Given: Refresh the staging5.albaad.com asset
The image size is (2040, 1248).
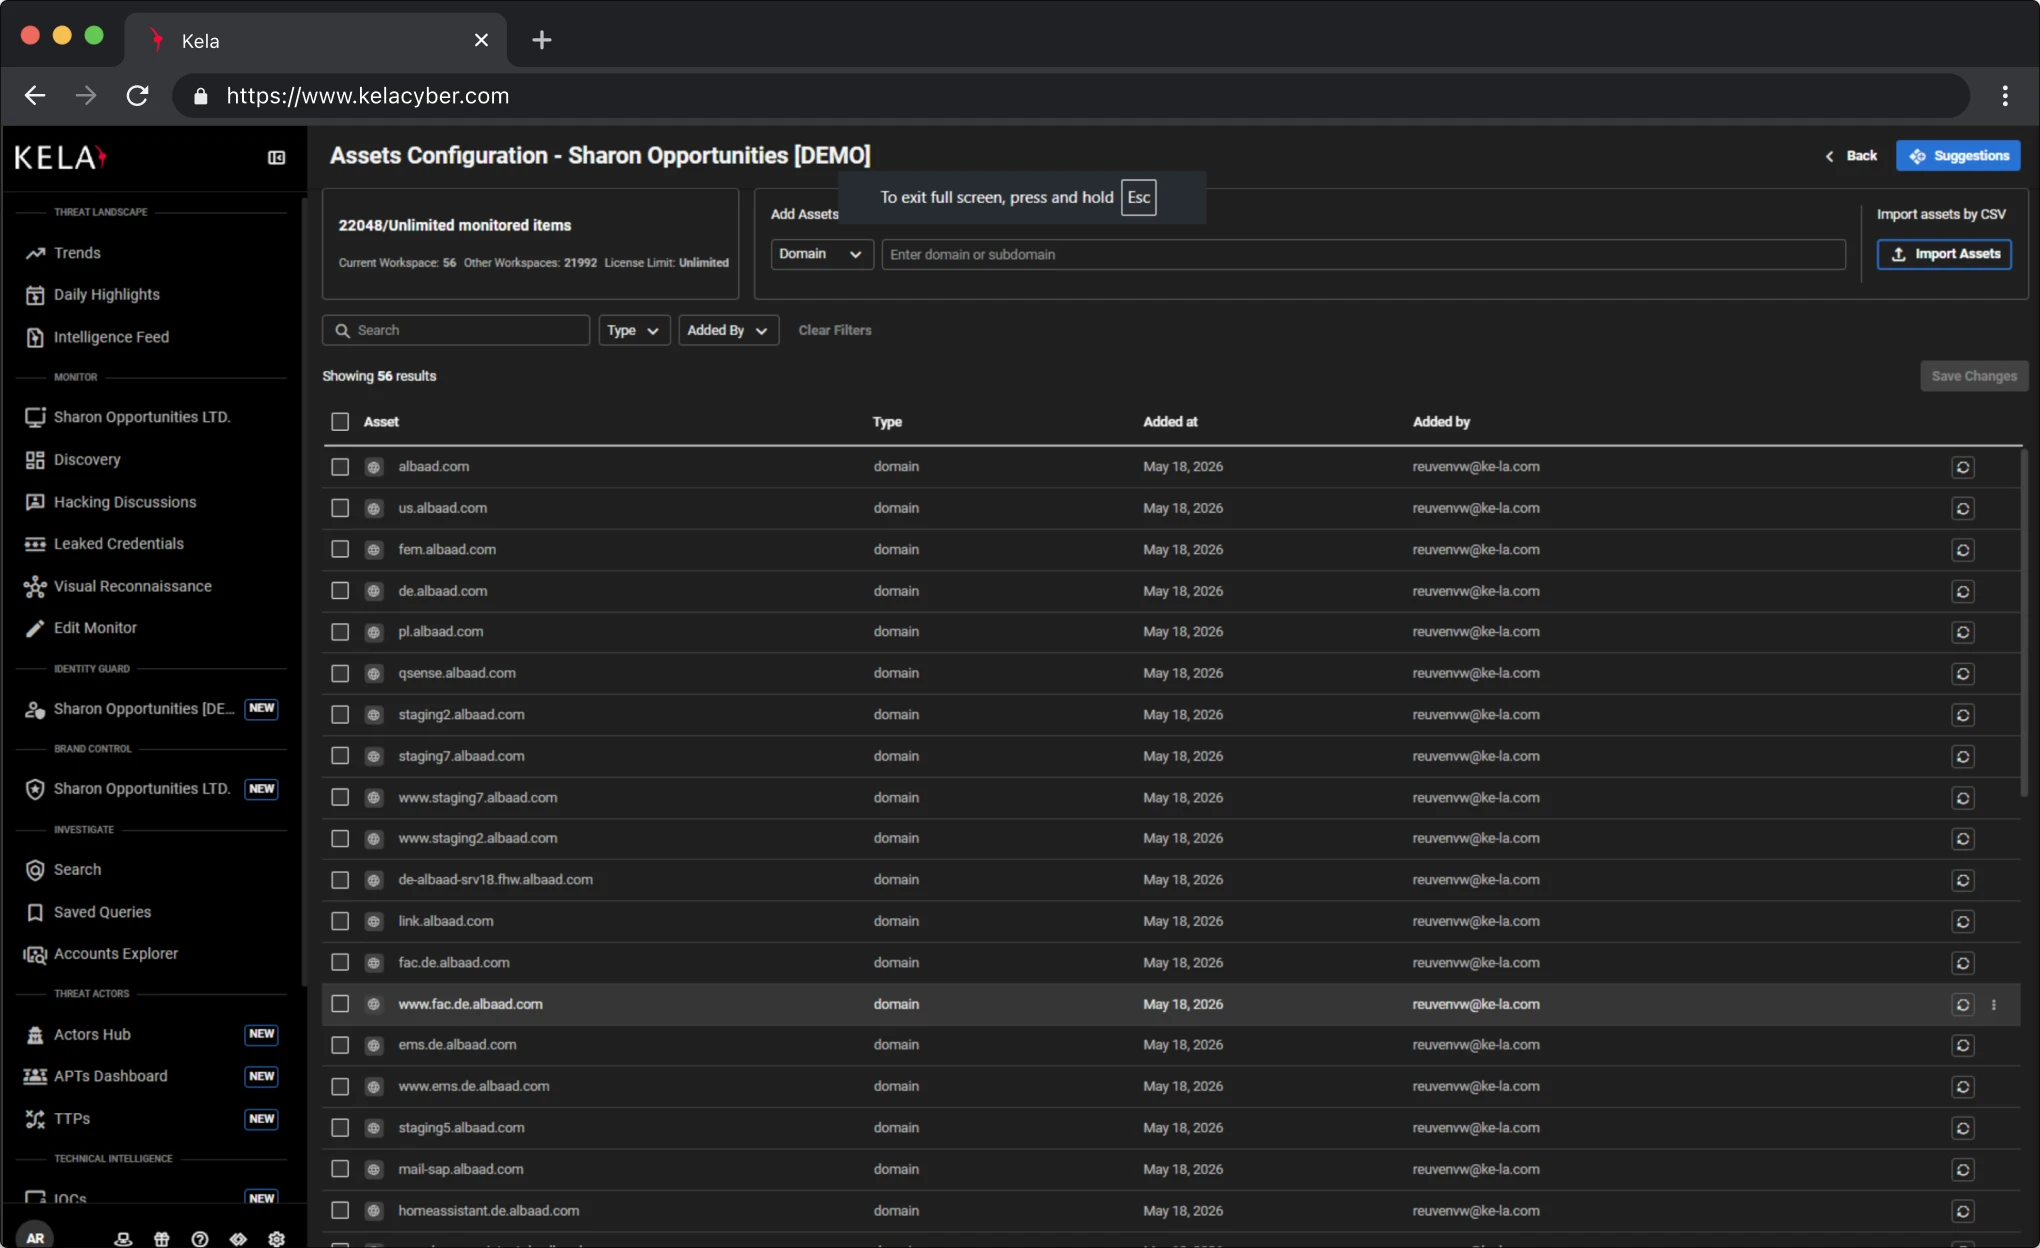Looking at the screenshot, I should (1962, 1128).
